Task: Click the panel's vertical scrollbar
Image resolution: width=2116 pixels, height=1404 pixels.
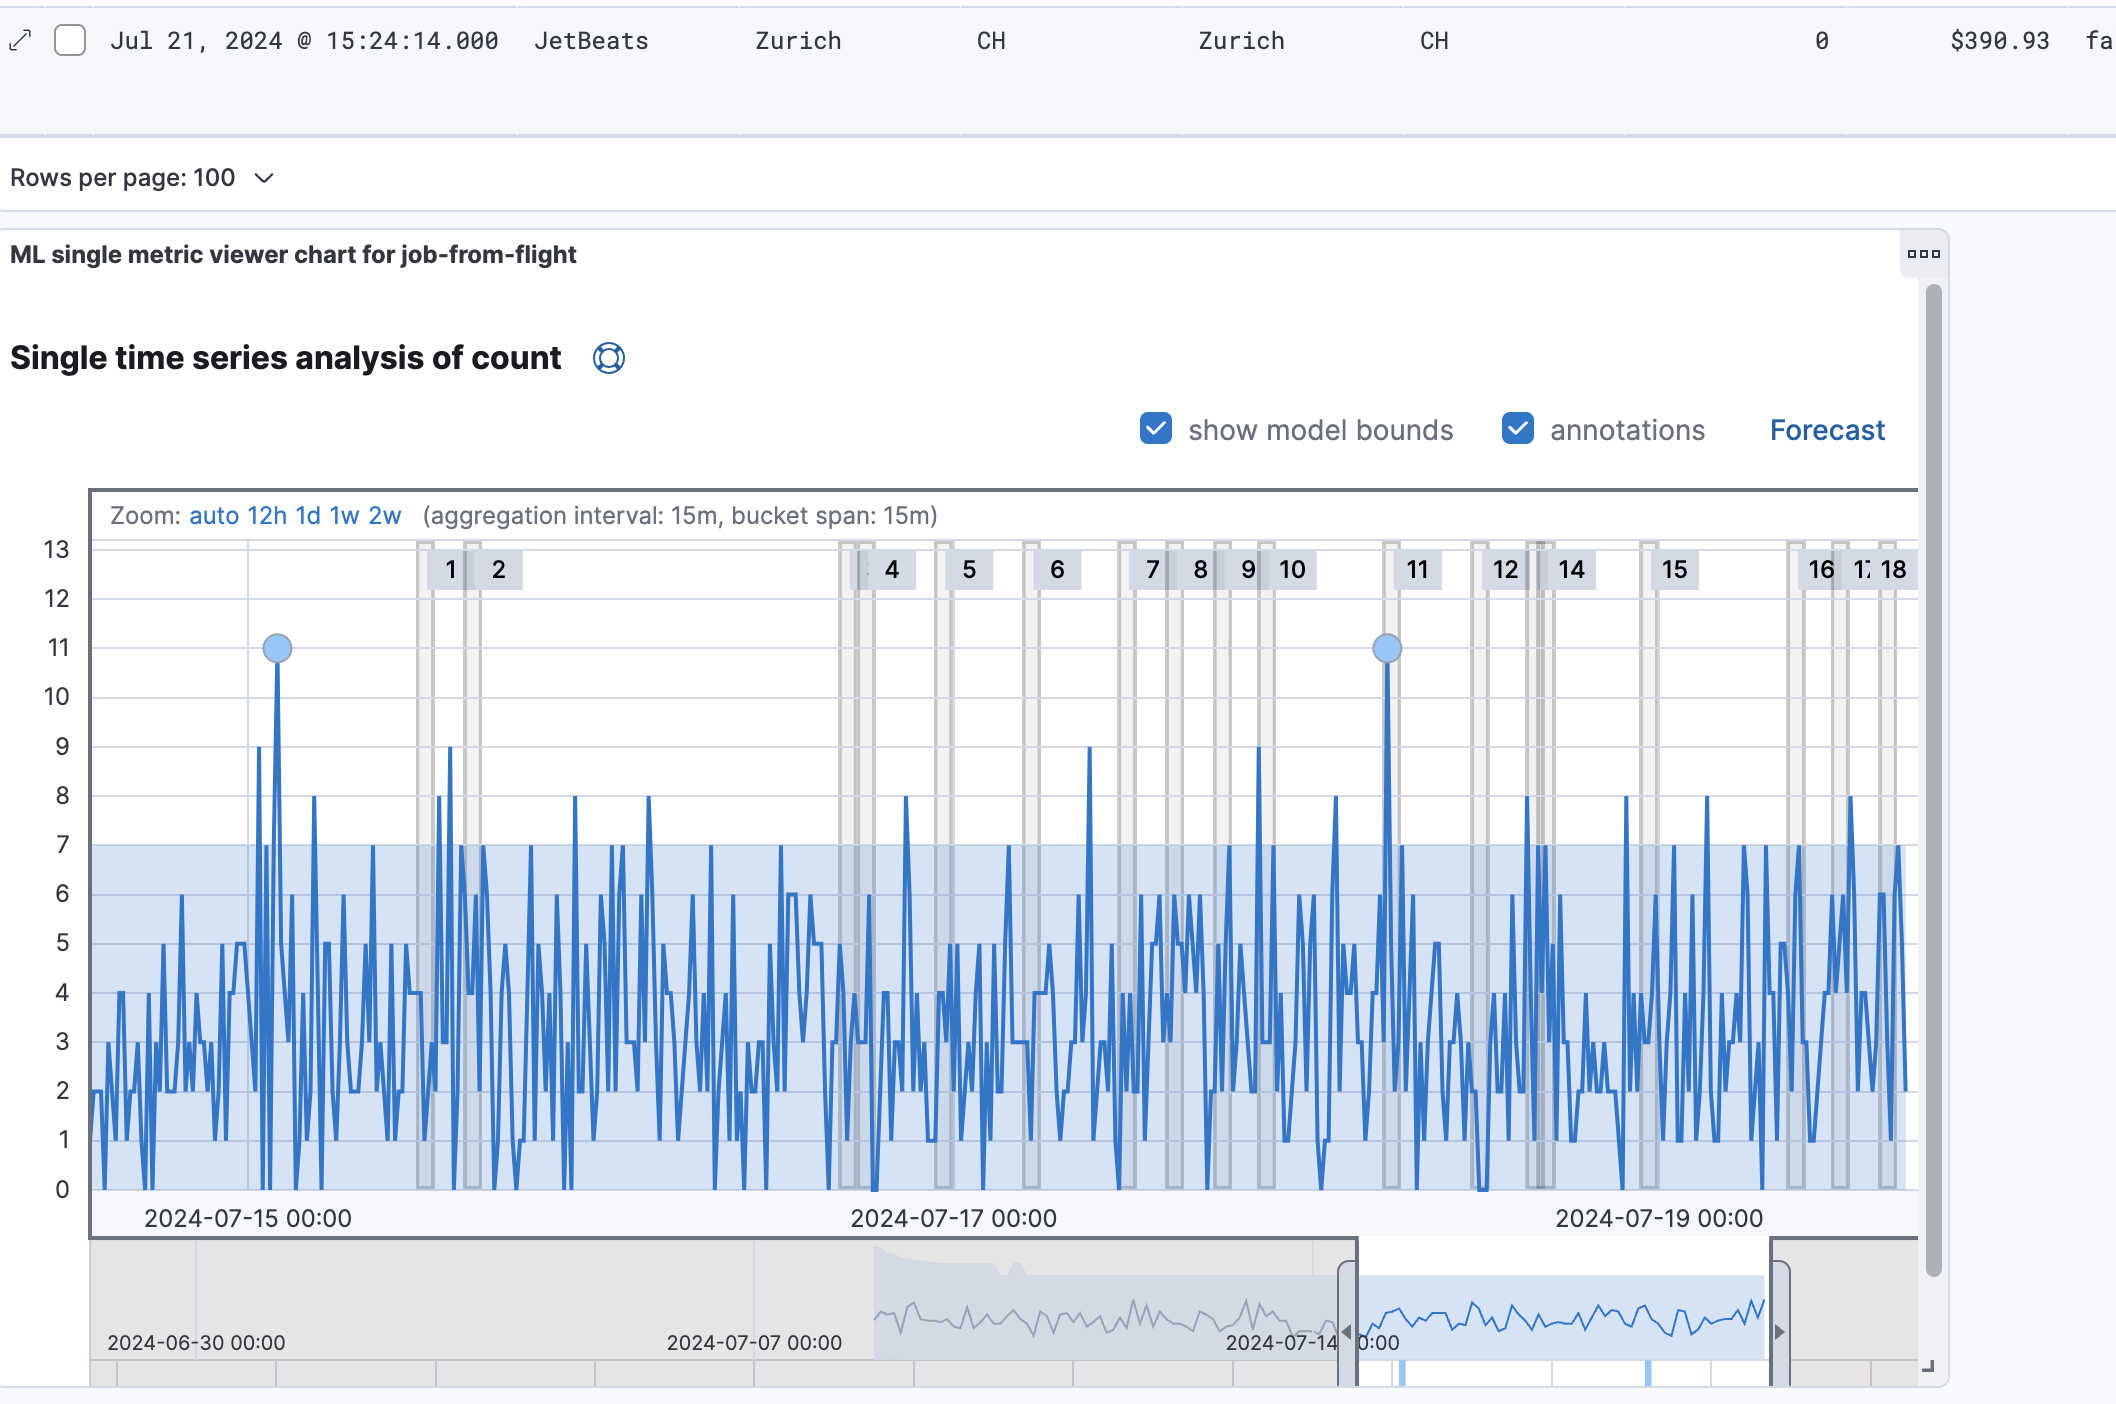Action: tap(1933, 780)
